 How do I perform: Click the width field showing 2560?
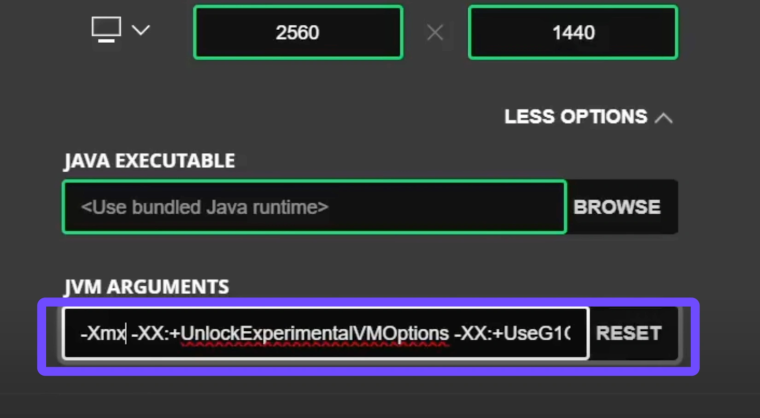point(298,32)
